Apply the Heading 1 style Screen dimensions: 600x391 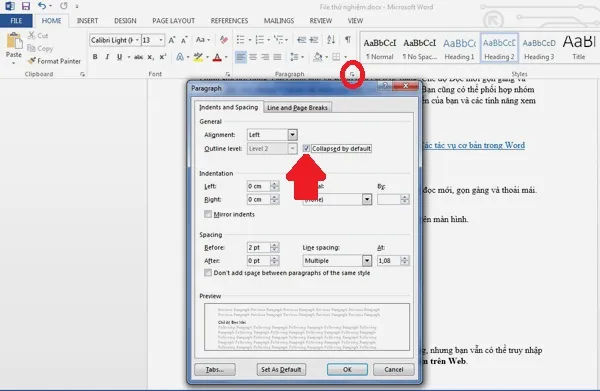459,48
